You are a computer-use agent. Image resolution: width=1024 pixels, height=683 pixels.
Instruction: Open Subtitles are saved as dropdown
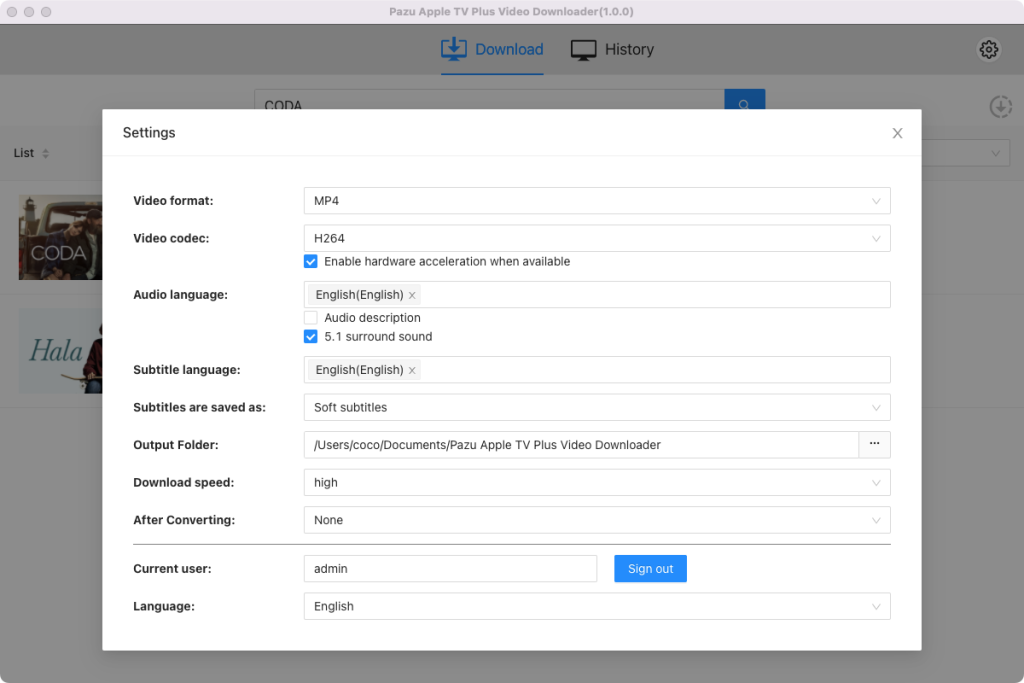coord(597,407)
